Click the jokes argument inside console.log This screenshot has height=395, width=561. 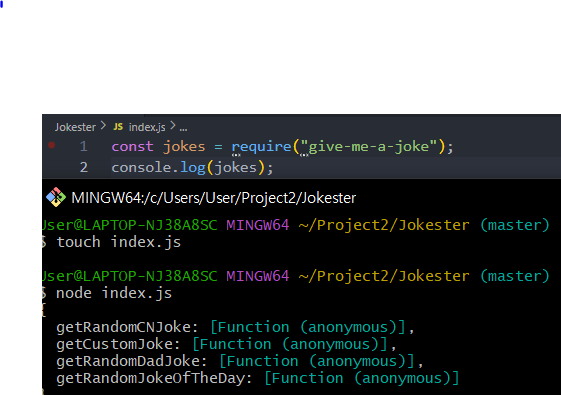click(236, 168)
